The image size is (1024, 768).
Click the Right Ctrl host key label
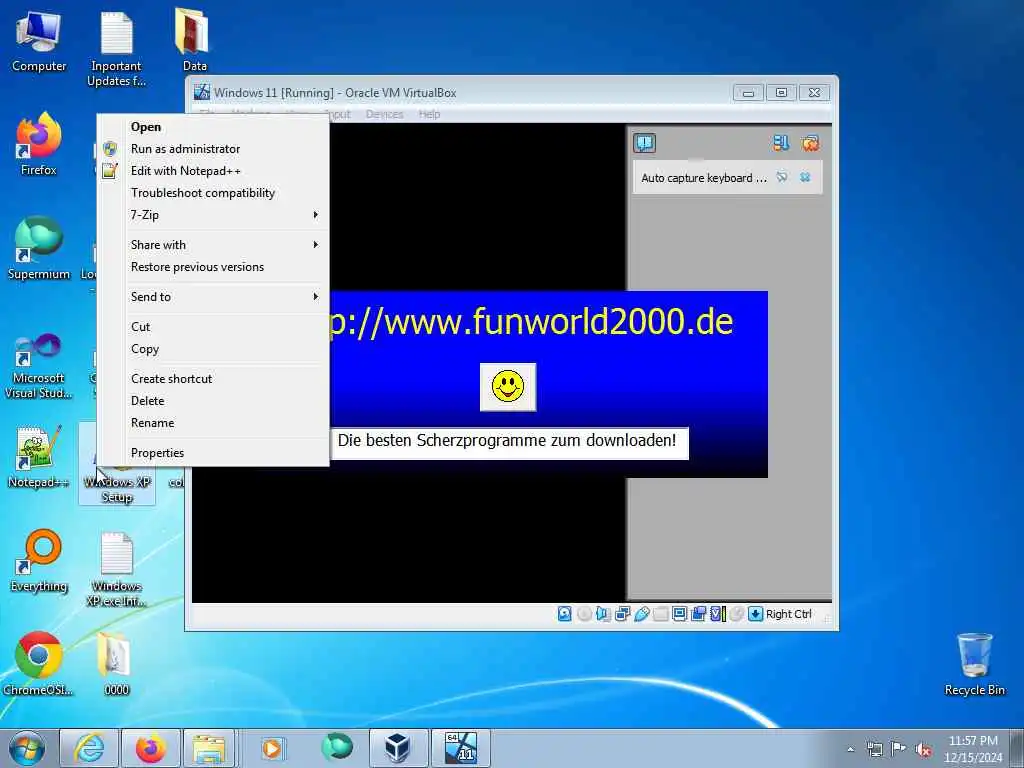pos(788,614)
